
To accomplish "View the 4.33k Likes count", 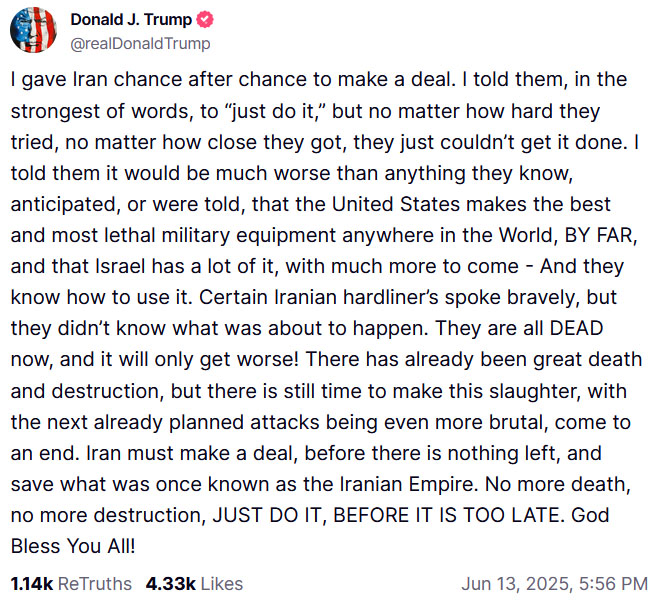I will (x=169, y=583).
